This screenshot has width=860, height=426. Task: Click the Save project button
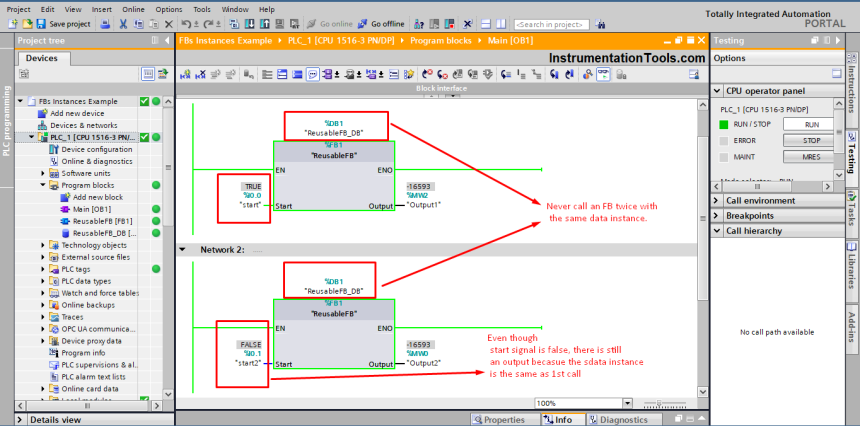[64, 24]
